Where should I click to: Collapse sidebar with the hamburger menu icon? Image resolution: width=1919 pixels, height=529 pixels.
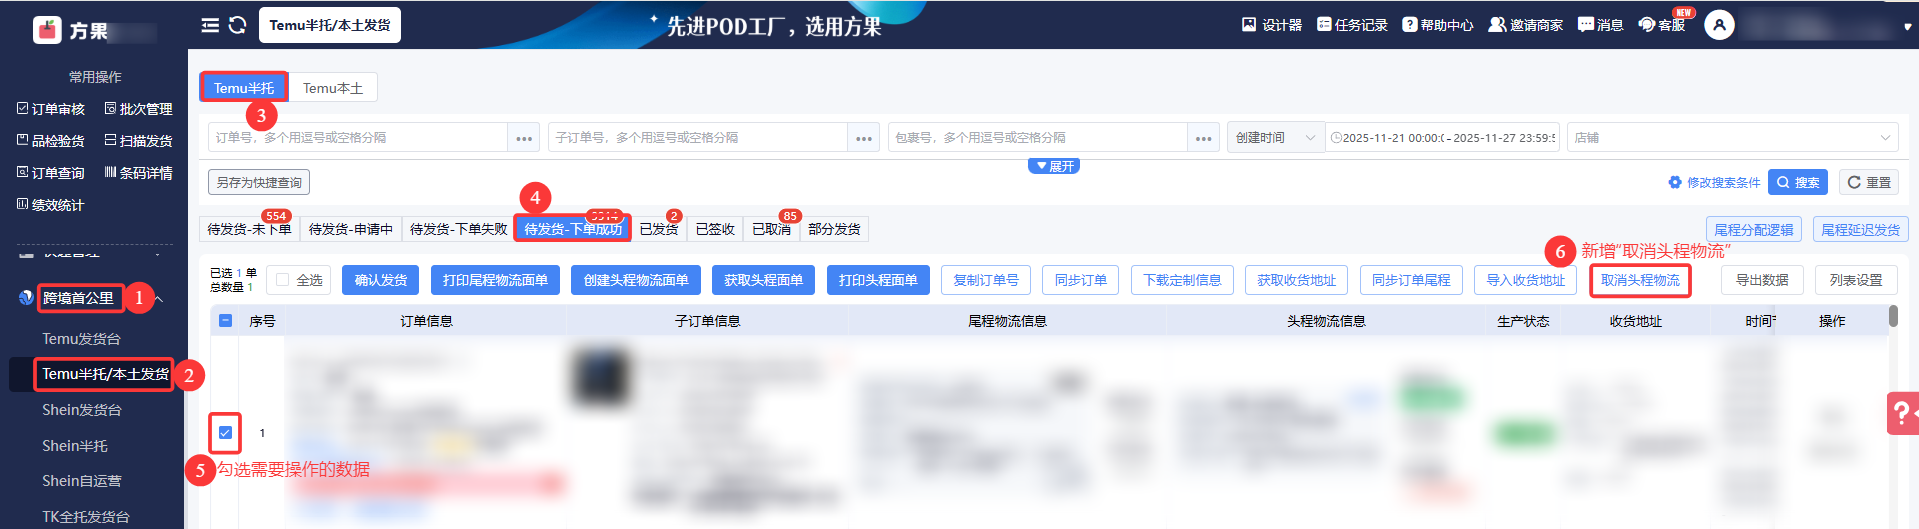(210, 25)
